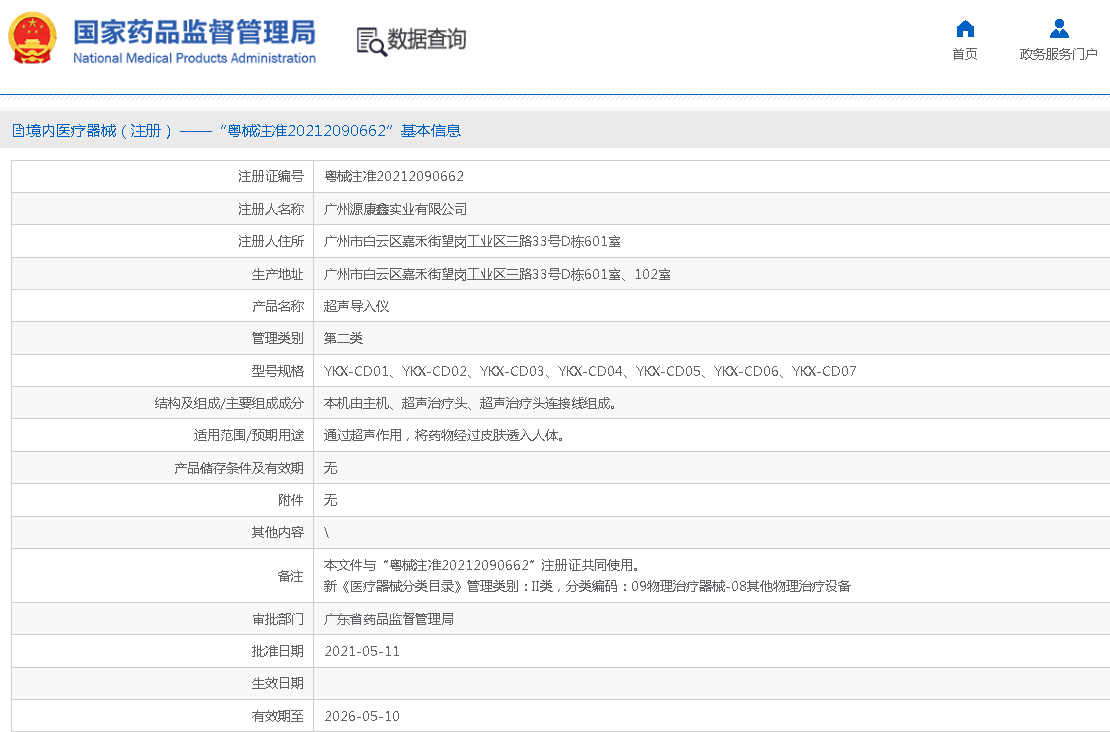
Task: Click 本机由主机 structure composition text
Action: coord(469,404)
